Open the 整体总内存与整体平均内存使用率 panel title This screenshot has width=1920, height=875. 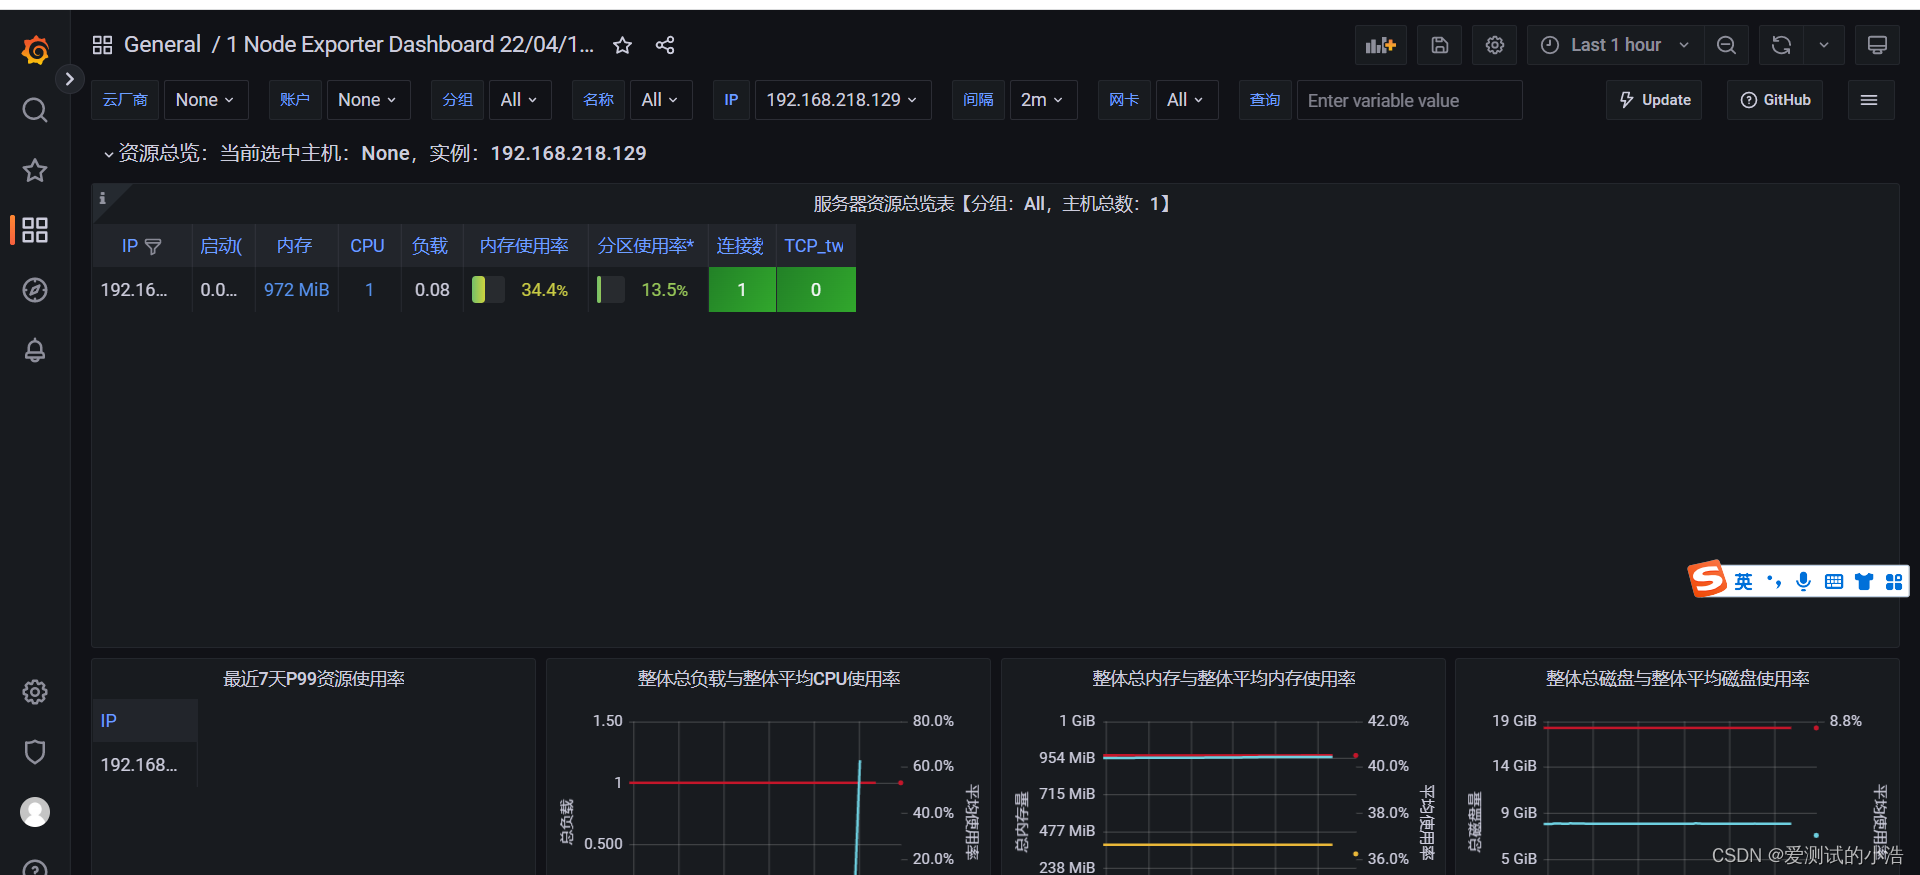coord(1224,679)
